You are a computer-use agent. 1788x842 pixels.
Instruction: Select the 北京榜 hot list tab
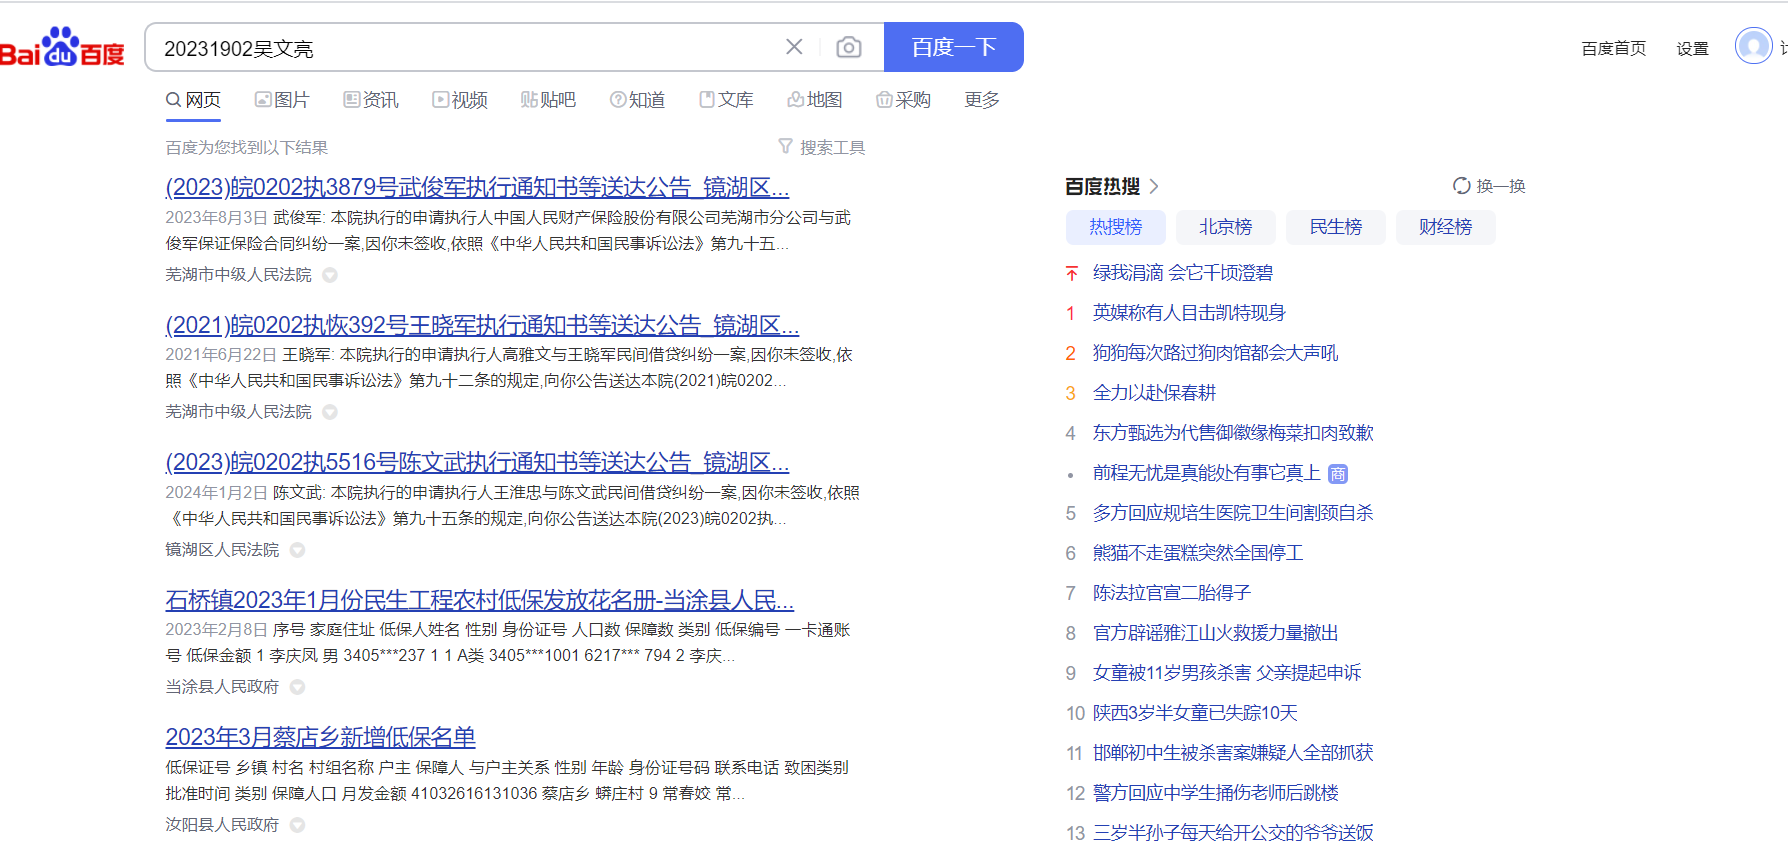pyautogui.click(x=1225, y=227)
